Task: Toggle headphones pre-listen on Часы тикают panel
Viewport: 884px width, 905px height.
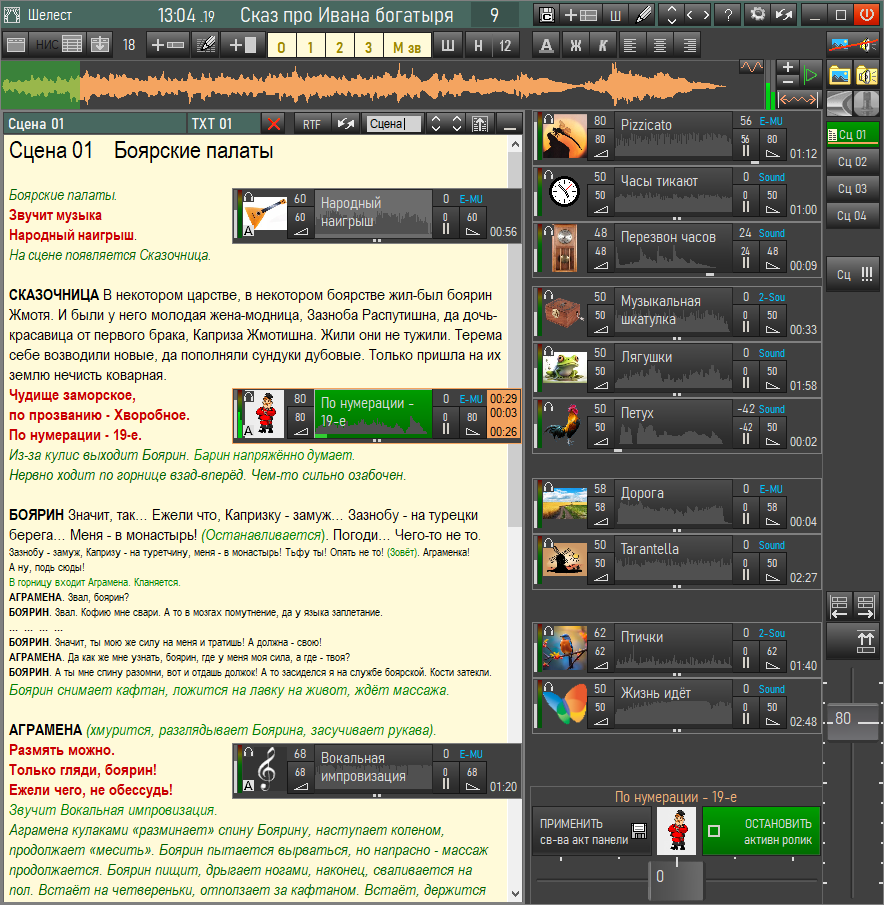Action: click(x=548, y=174)
